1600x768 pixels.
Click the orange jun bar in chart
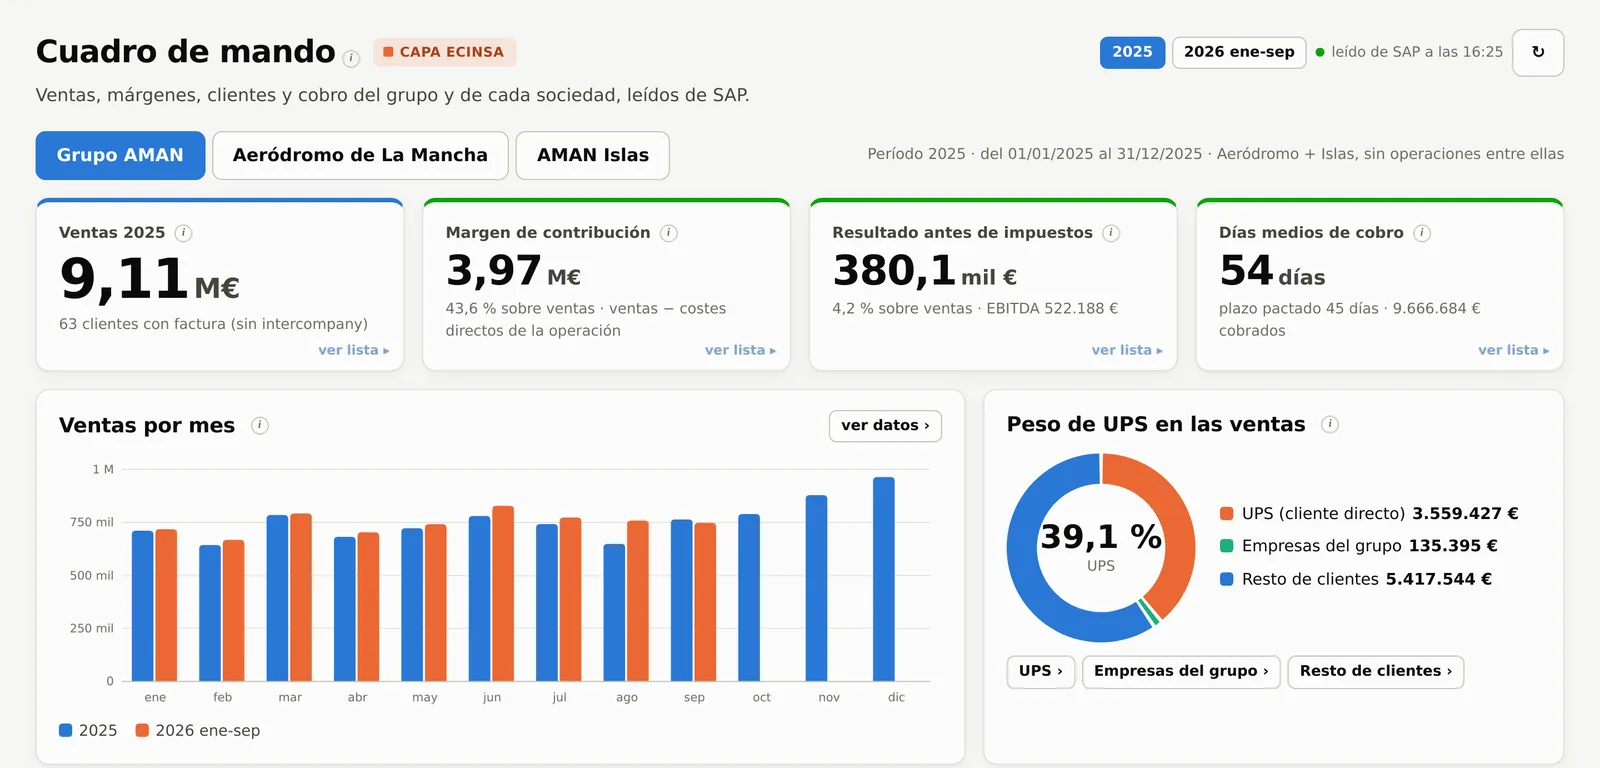tap(503, 593)
